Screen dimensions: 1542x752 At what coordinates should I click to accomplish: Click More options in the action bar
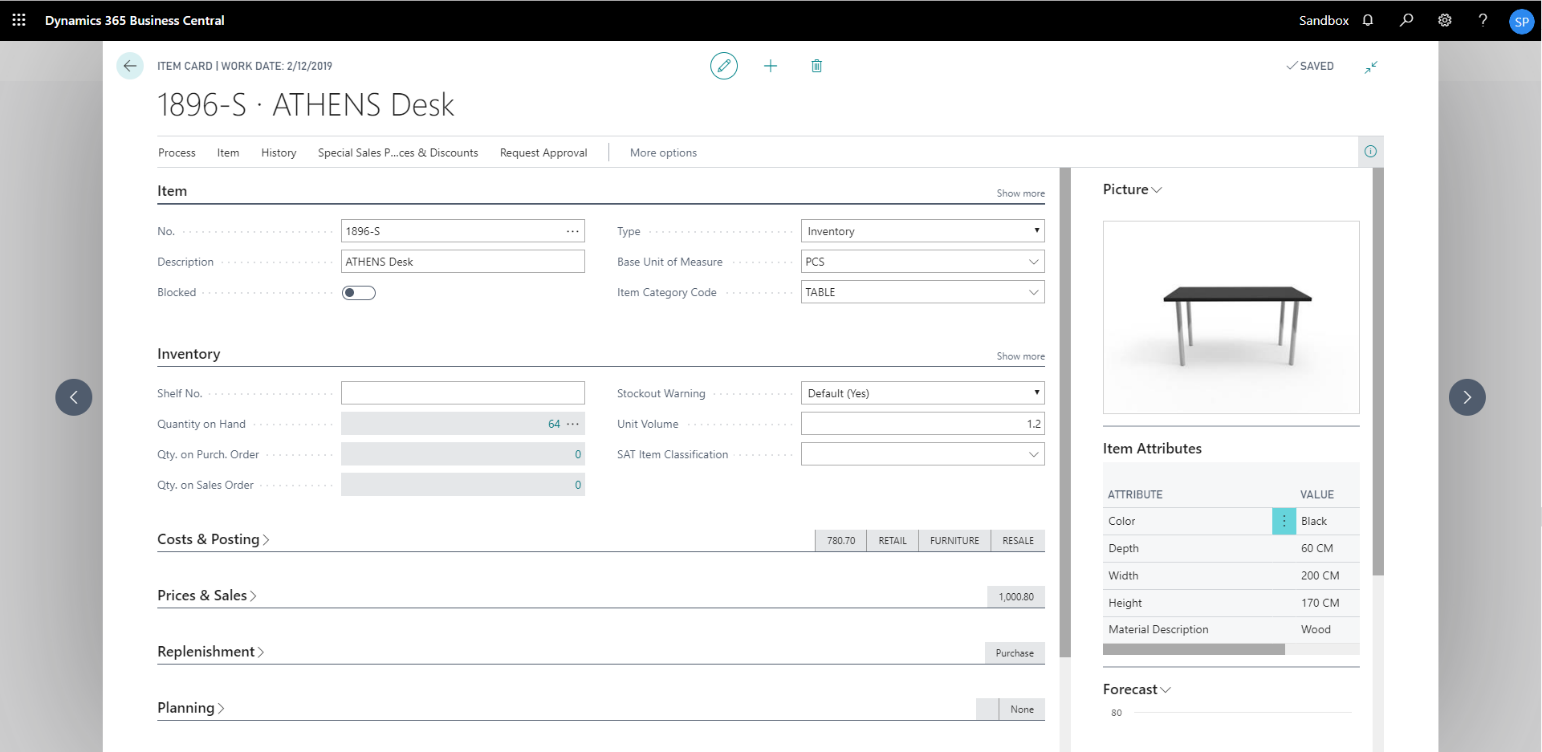663,153
